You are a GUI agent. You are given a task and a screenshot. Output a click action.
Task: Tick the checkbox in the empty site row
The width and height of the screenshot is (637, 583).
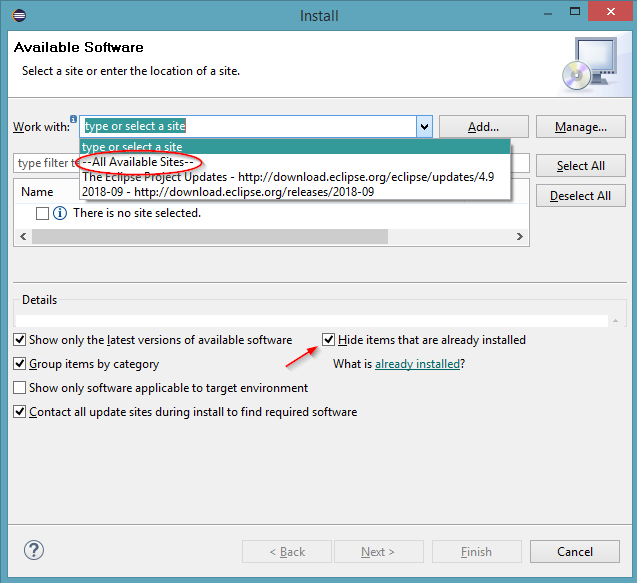coord(42,213)
